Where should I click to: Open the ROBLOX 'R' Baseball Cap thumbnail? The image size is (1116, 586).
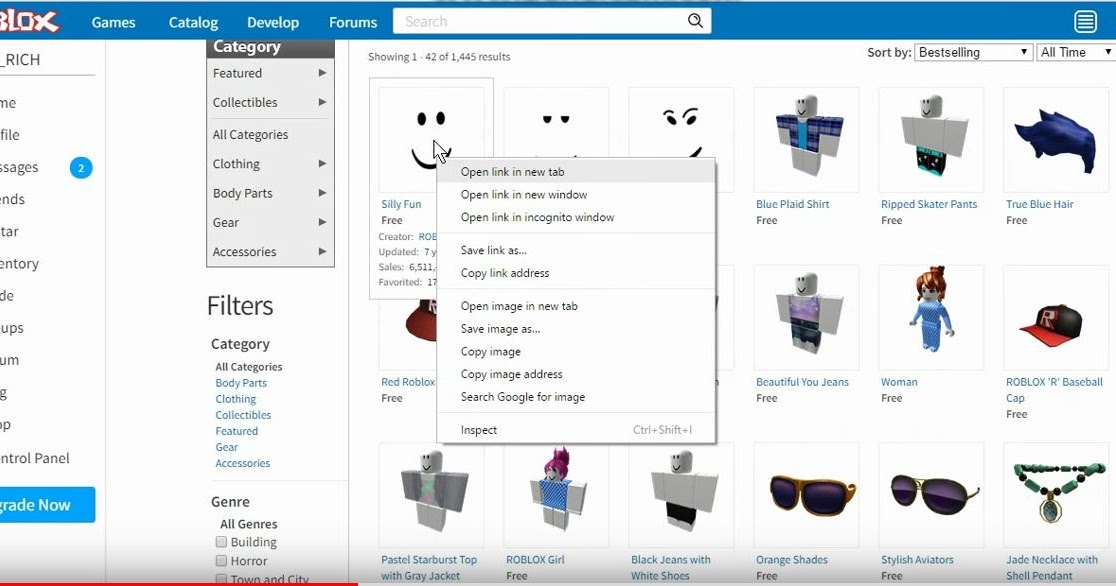pyautogui.click(x=1056, y=317)
